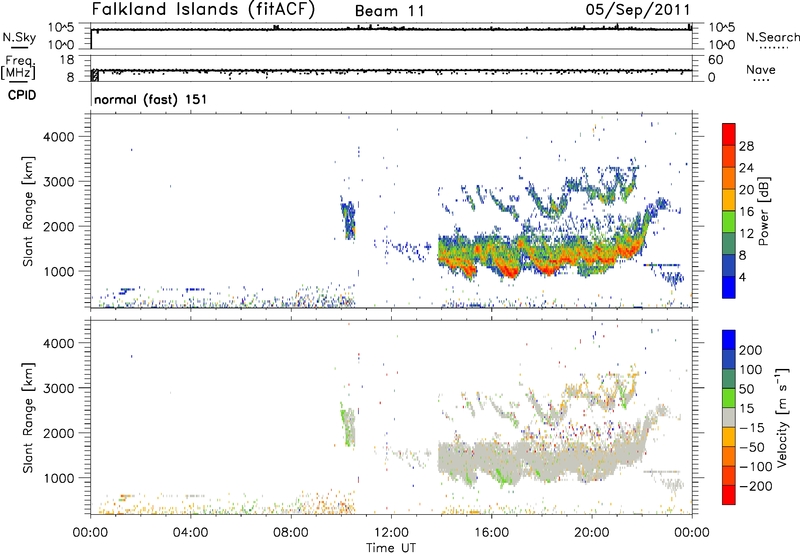Click the '-200' velocity colorbar tick
The image size is (800, 554).
point(756,486)
